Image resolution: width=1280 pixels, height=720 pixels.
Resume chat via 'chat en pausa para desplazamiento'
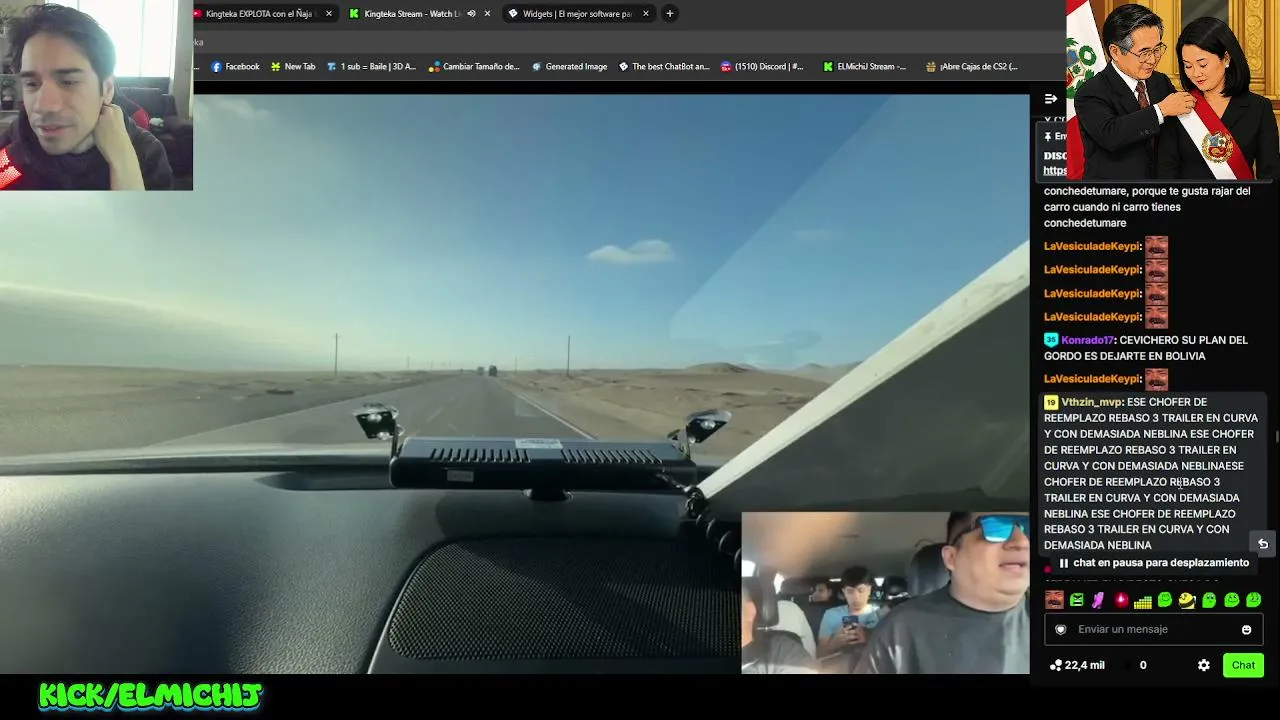1153,563
